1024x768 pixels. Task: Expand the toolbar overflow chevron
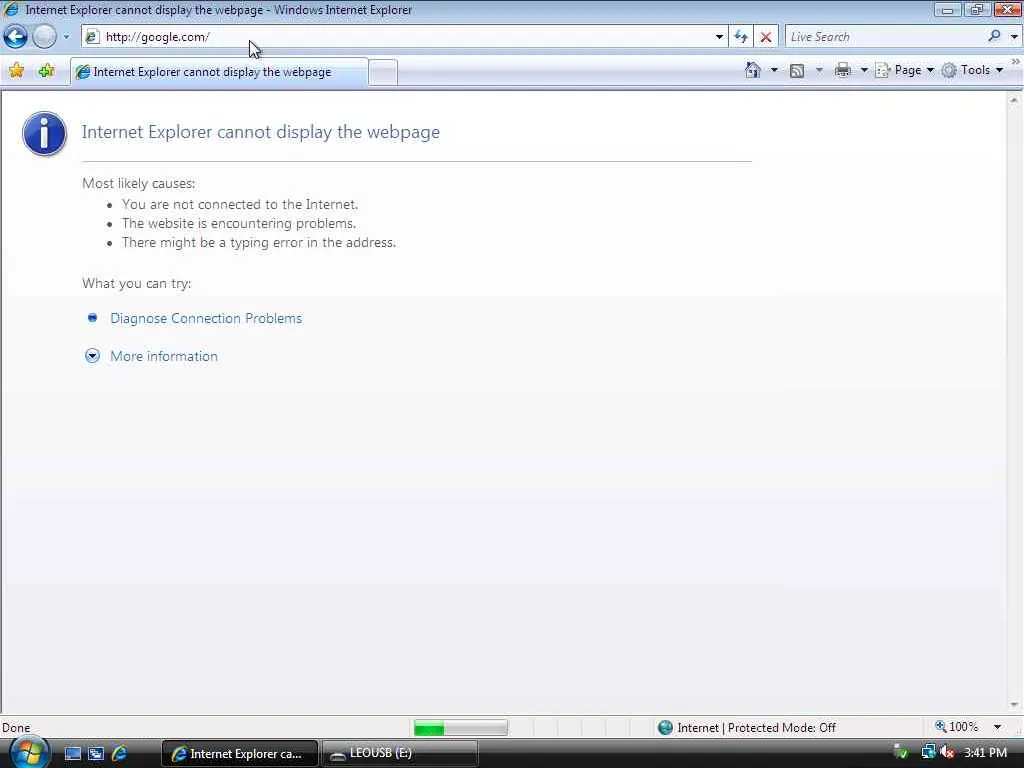[1016, 61]
